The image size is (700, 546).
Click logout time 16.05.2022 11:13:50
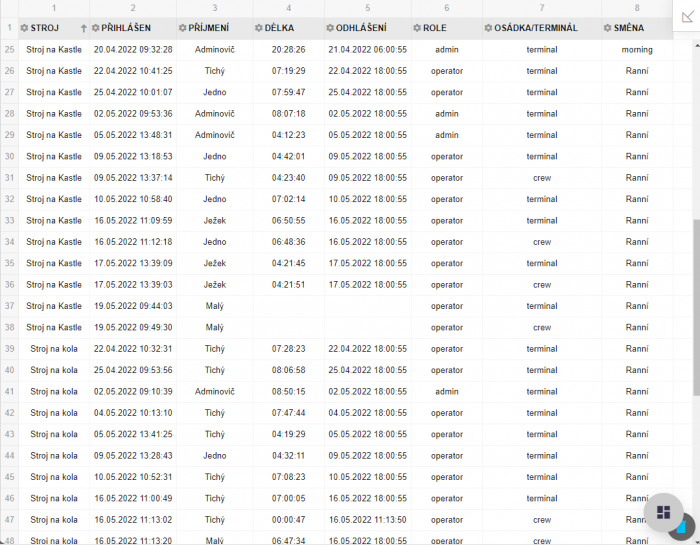click(x=367, y=520)
